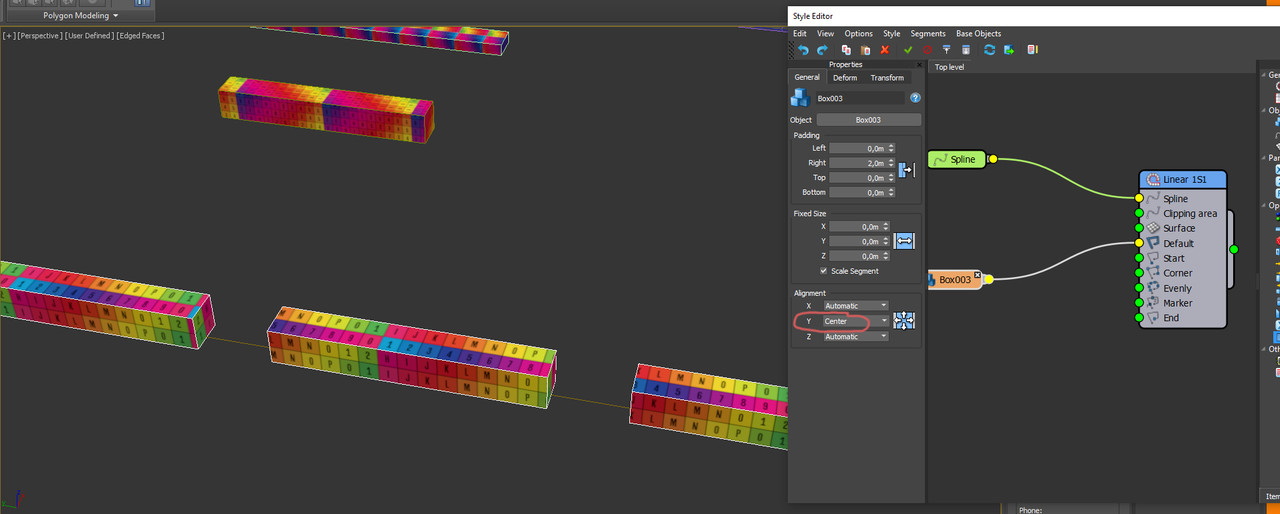Adjust the Padding Top spinner arrows
Image resolution: width=1280 pixels, height=514 pixels.
pos(890,178)
